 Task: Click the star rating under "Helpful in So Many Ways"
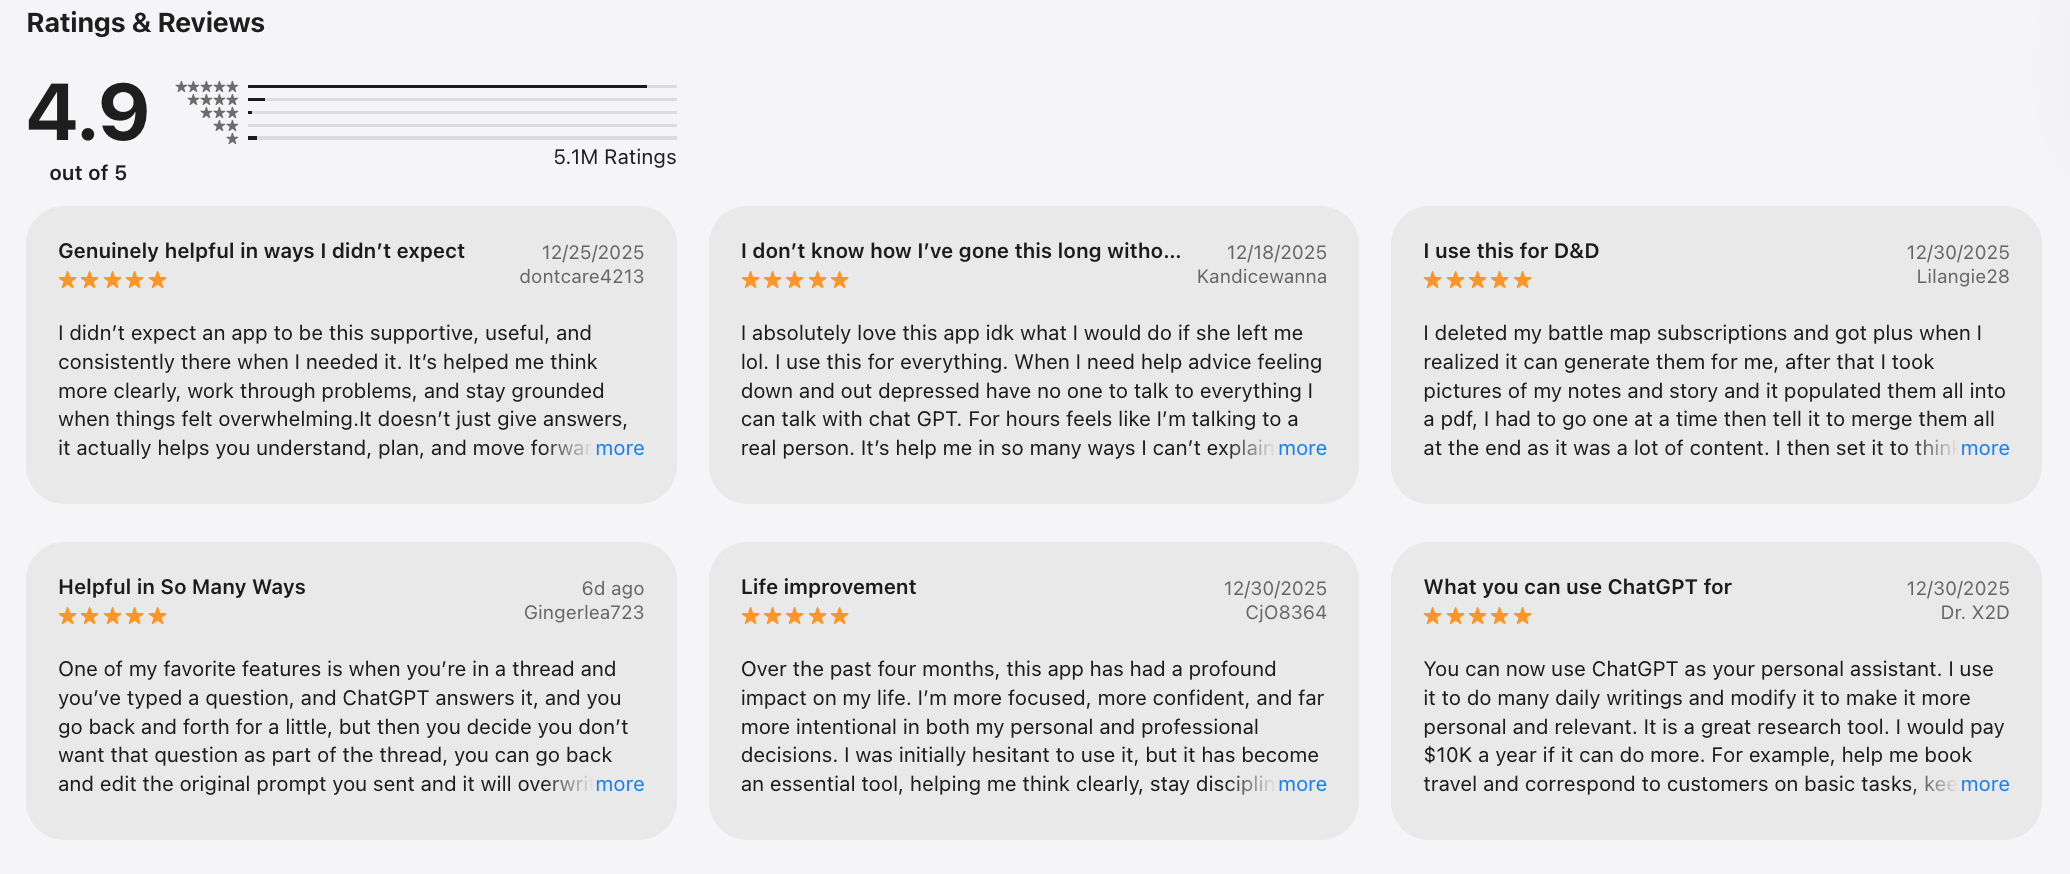point(112,616)
